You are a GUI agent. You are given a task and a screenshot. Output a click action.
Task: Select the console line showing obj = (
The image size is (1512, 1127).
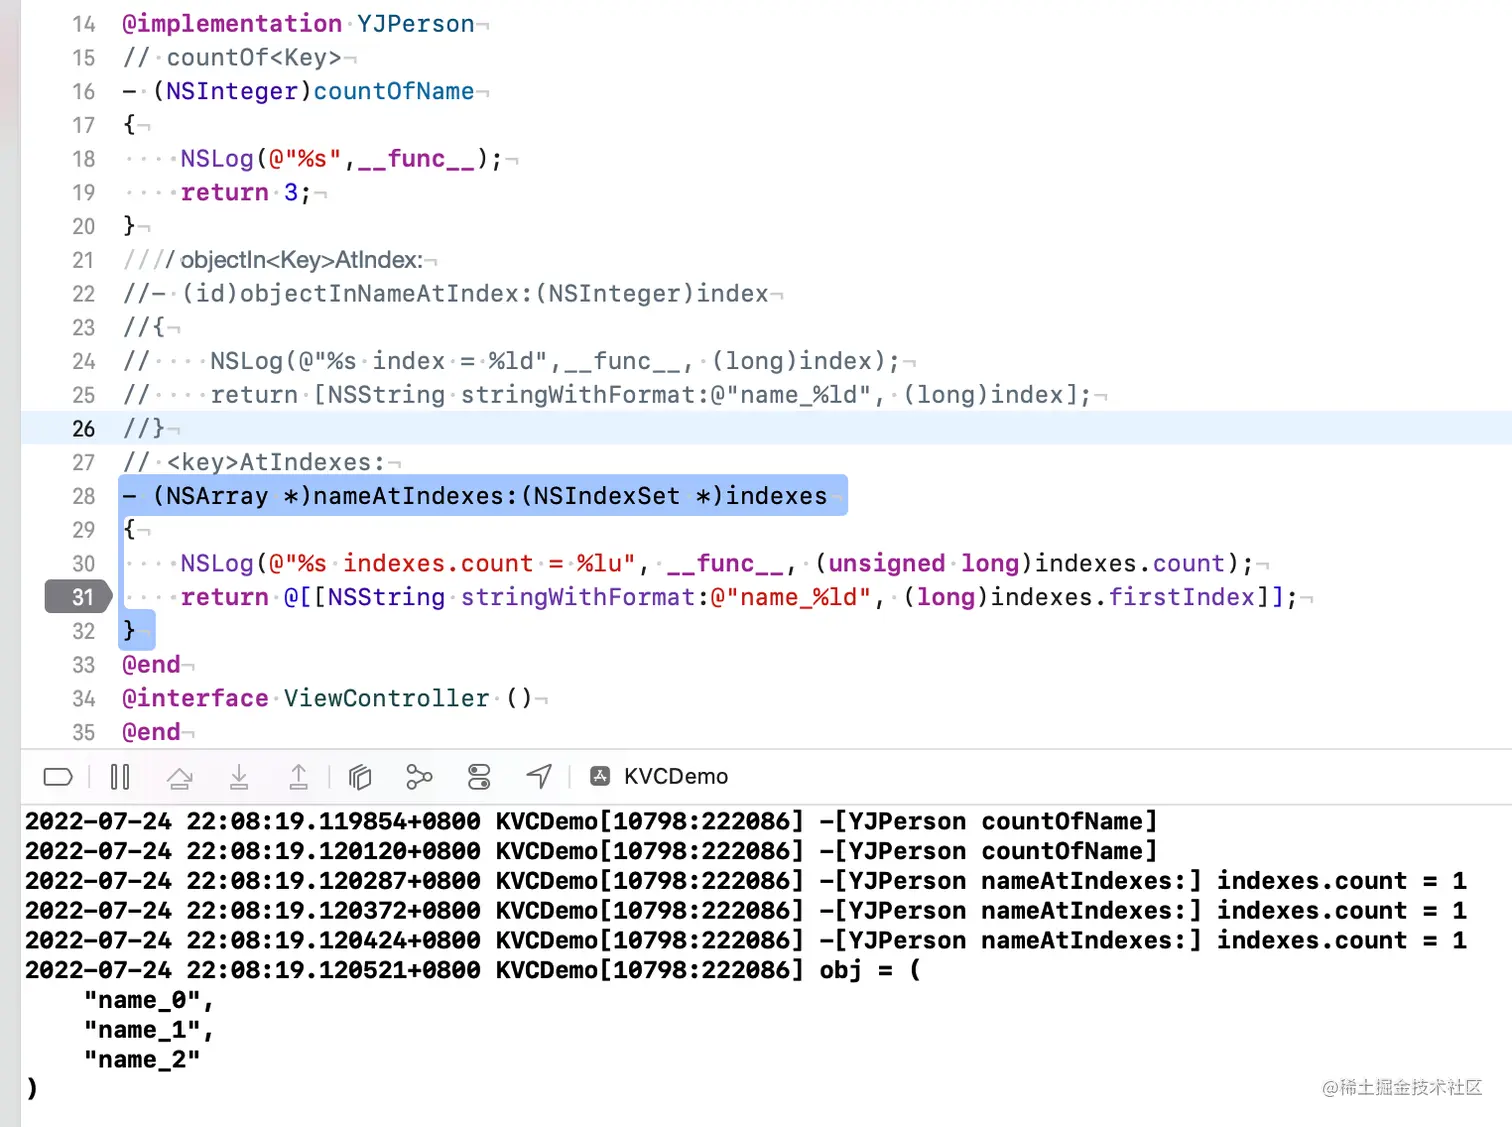coord(470,969)
